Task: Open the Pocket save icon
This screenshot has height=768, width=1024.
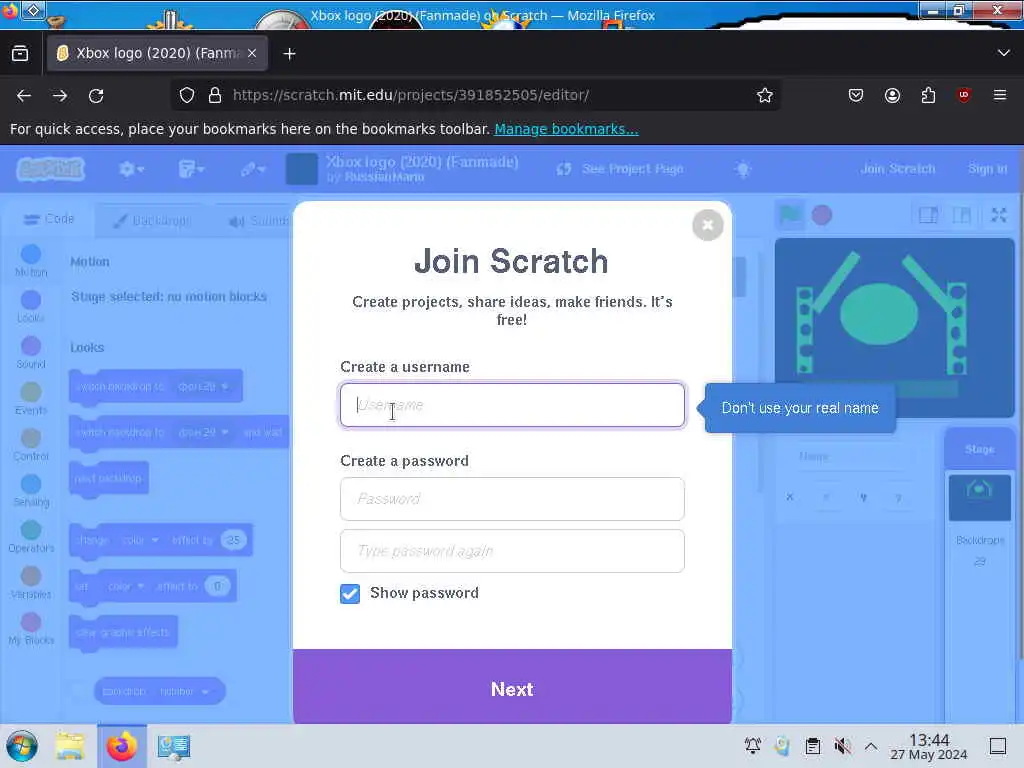Action: (x=856, y=96)
